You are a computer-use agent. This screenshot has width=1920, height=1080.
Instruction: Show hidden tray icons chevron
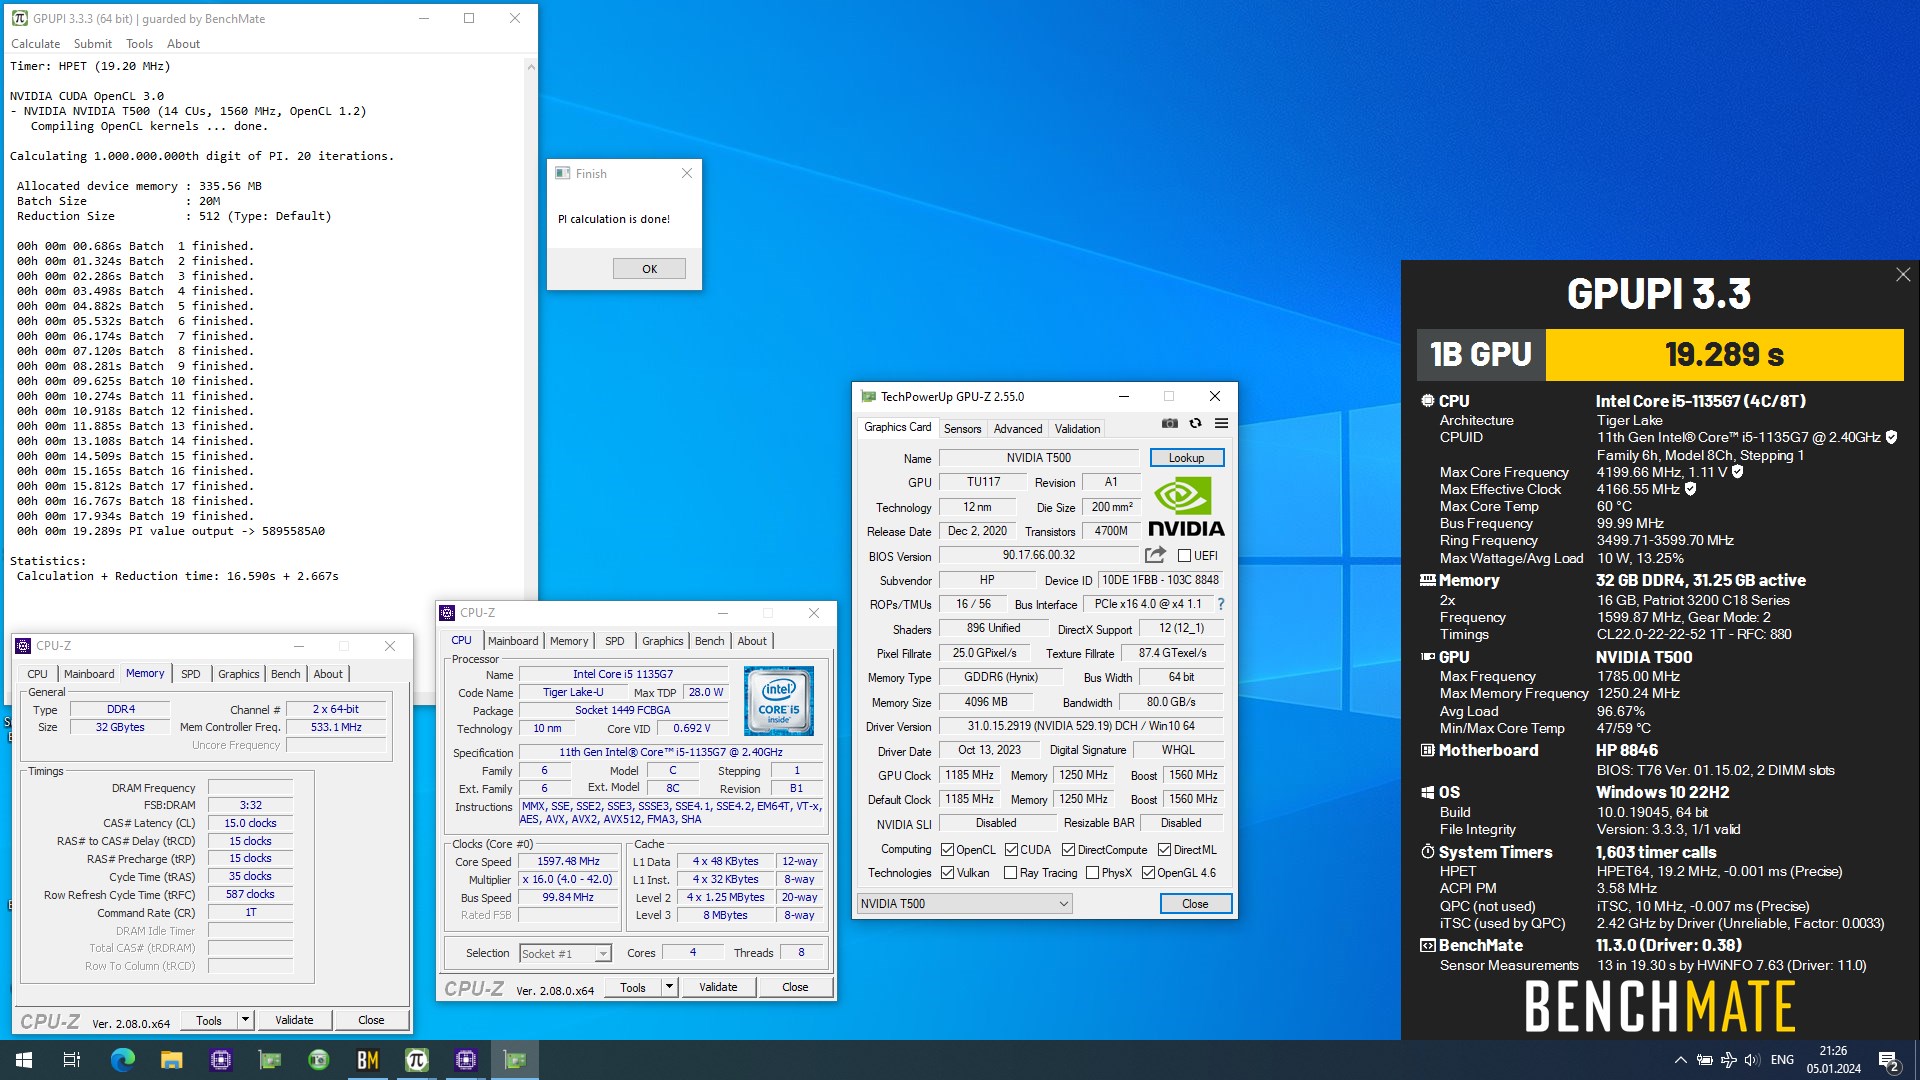1680,1060
